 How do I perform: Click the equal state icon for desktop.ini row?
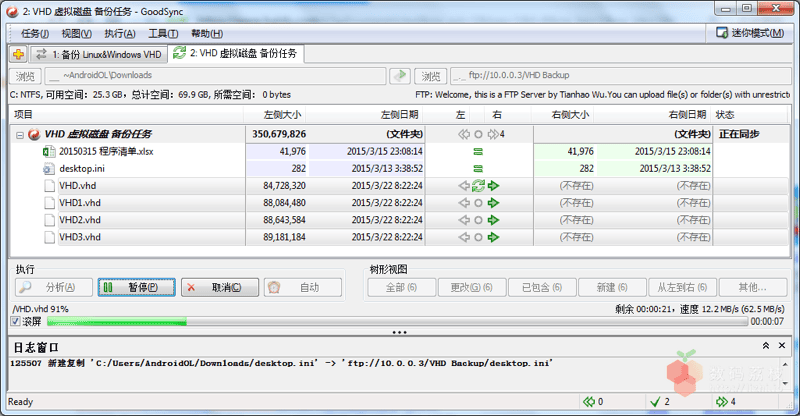tap(478, 168)
